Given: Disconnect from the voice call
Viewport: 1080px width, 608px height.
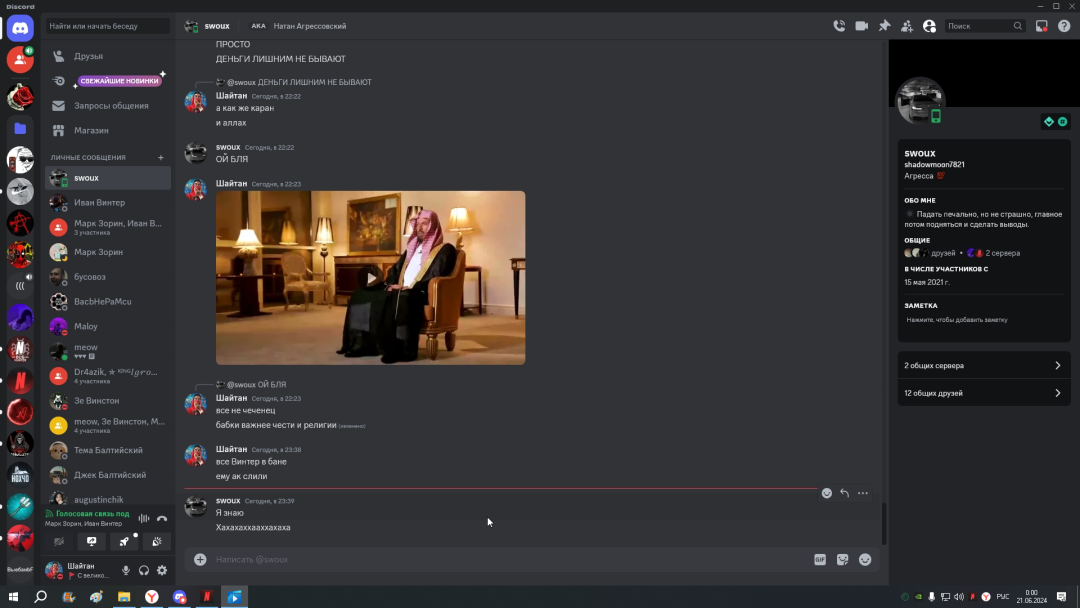Looking at the screenshot, I should point(162,518).
